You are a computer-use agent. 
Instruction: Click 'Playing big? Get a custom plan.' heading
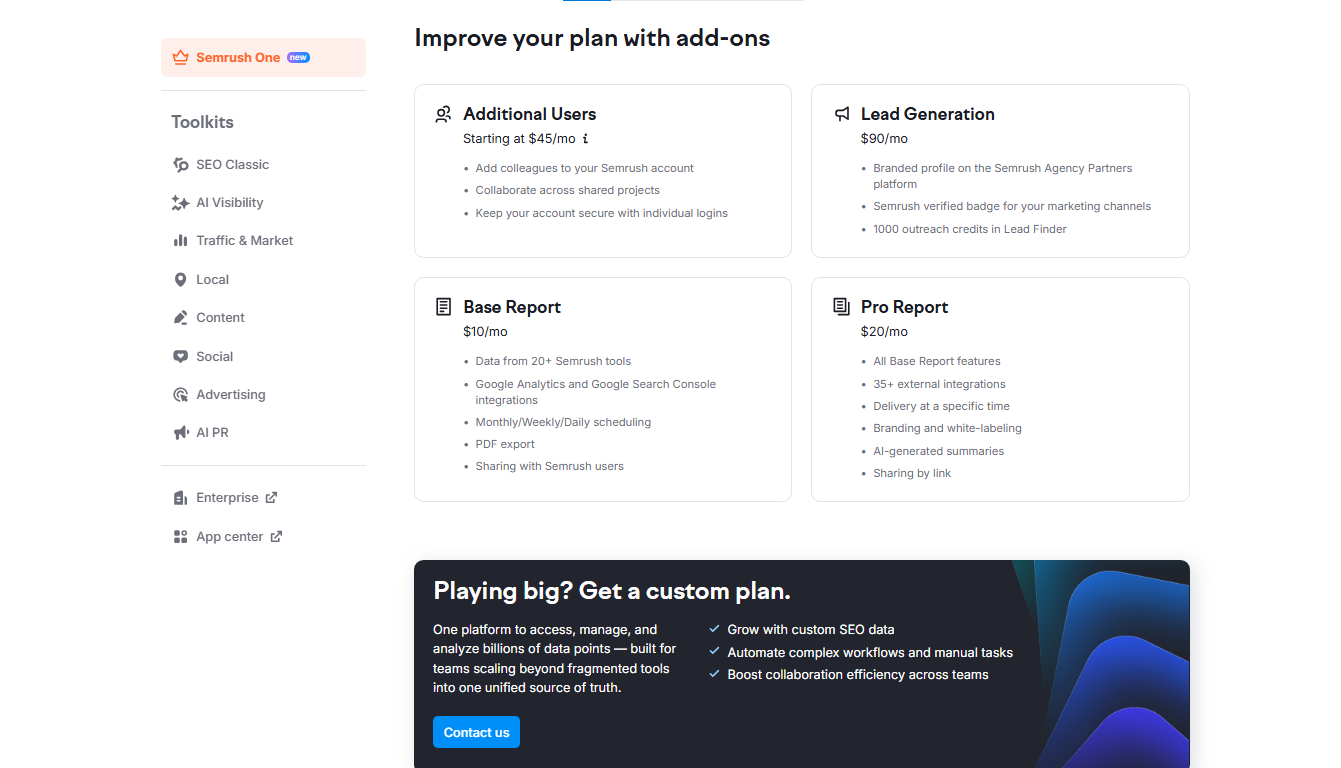[x=612, y=591]
